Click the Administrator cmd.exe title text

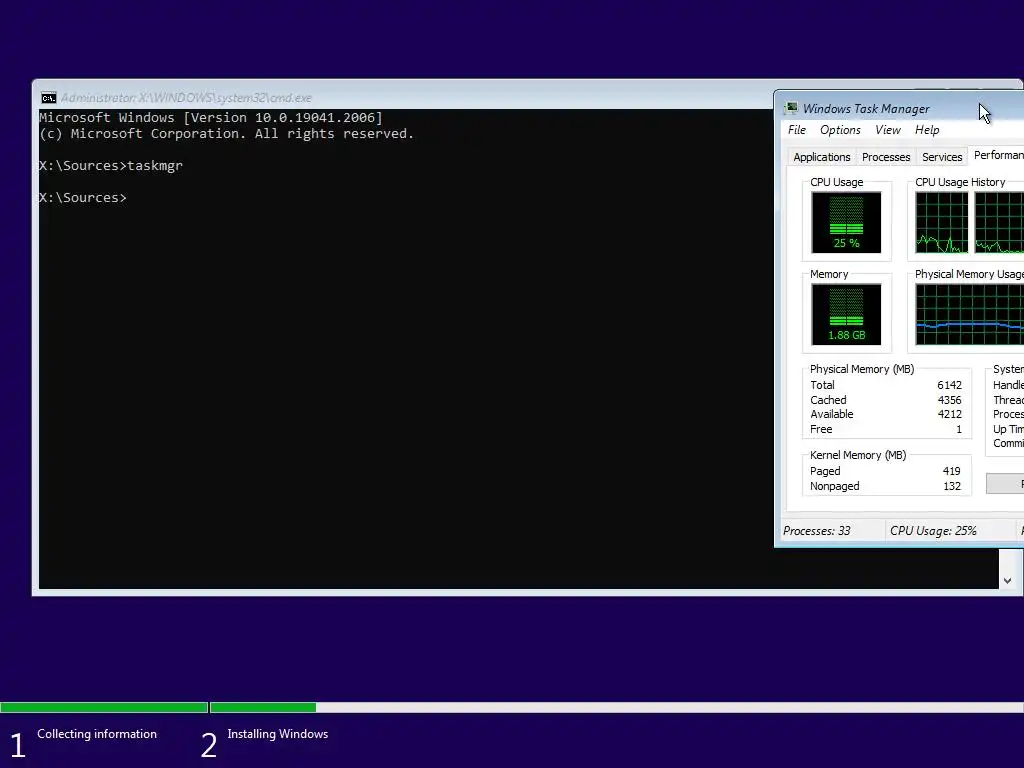pos(186,98)
